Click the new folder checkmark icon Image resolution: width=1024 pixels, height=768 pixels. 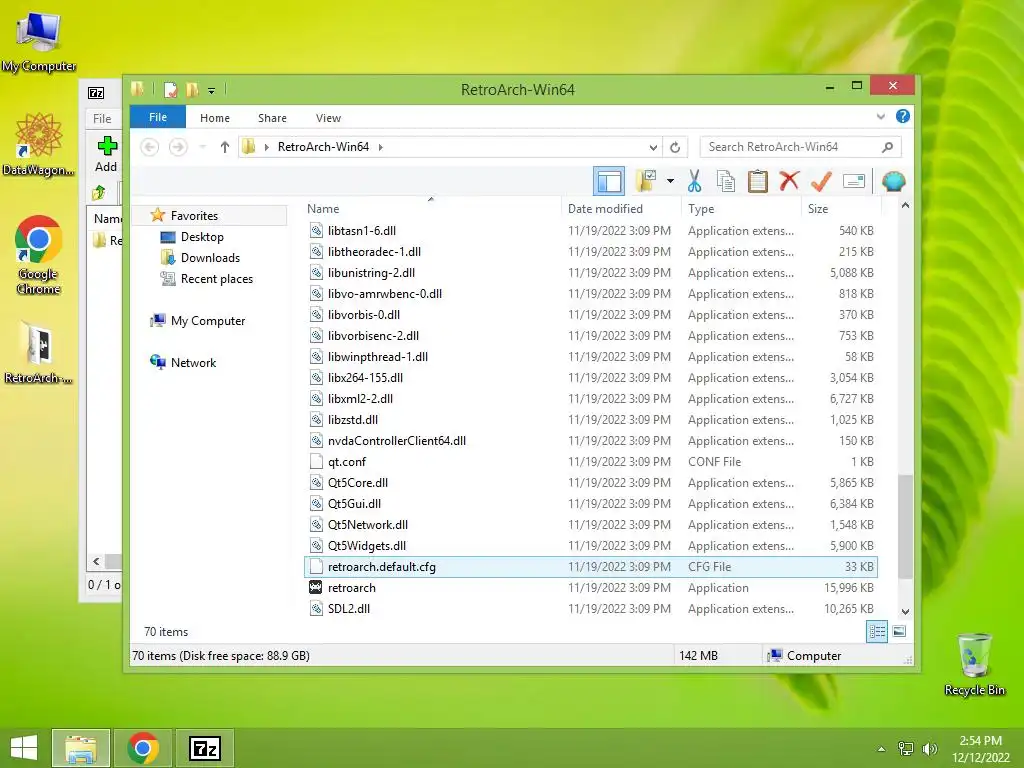point(646,181)
